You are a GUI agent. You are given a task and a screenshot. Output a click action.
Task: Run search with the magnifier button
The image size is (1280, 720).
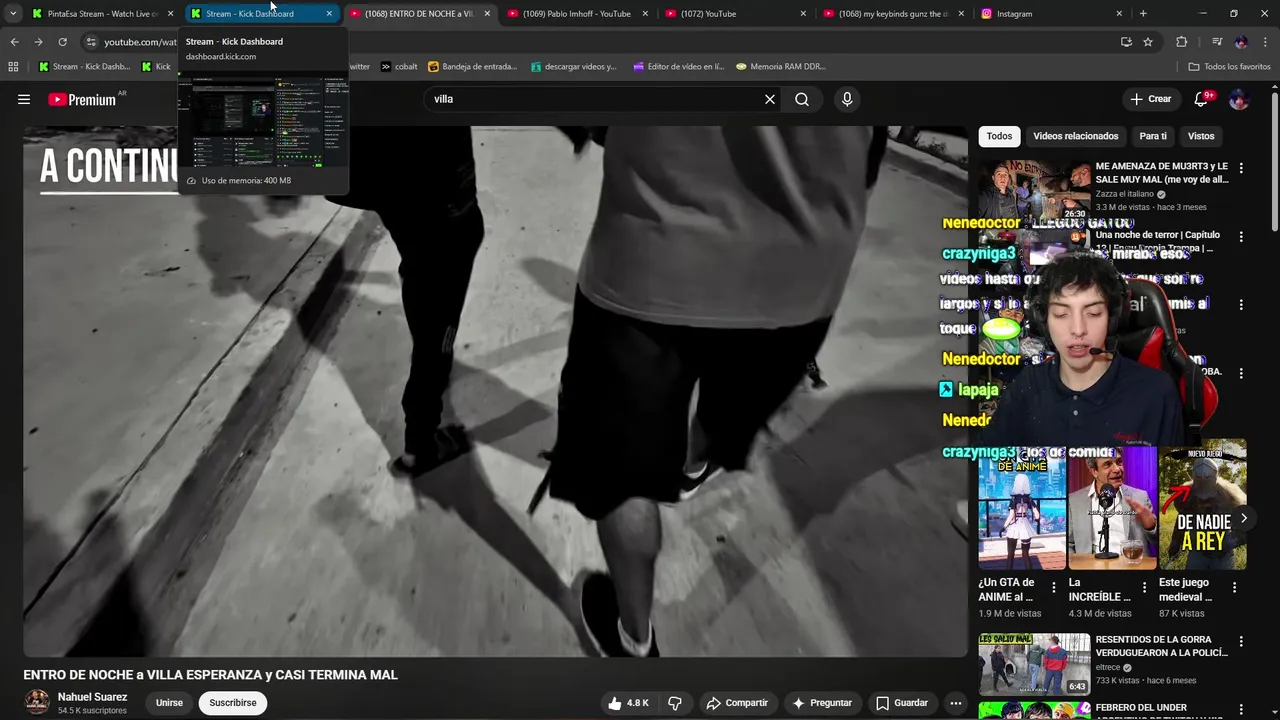tap(802, 99)
